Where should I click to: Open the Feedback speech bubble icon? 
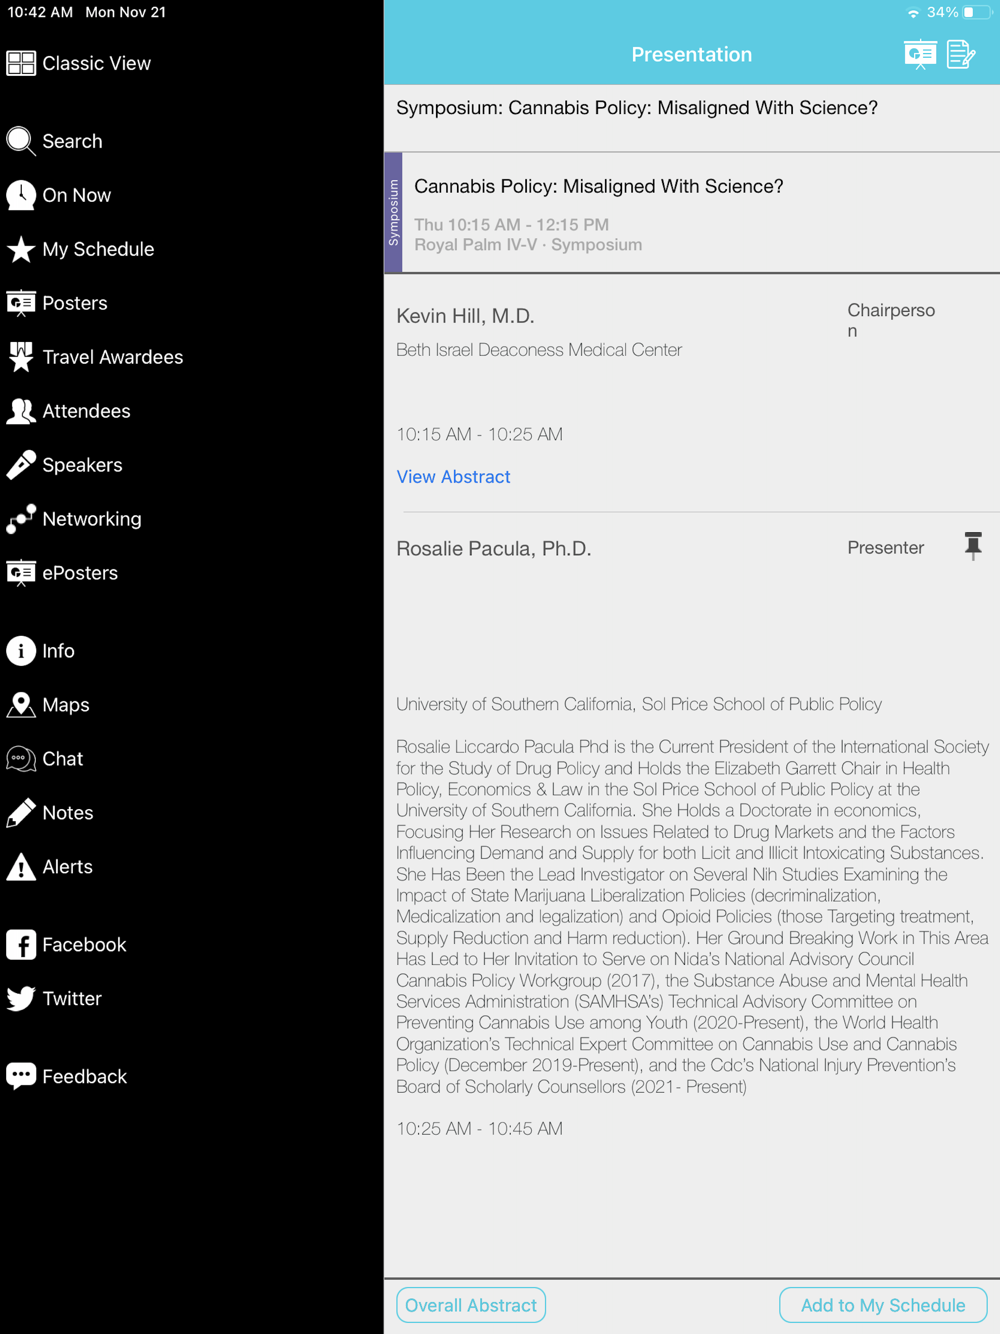[x=21, y=1077]
